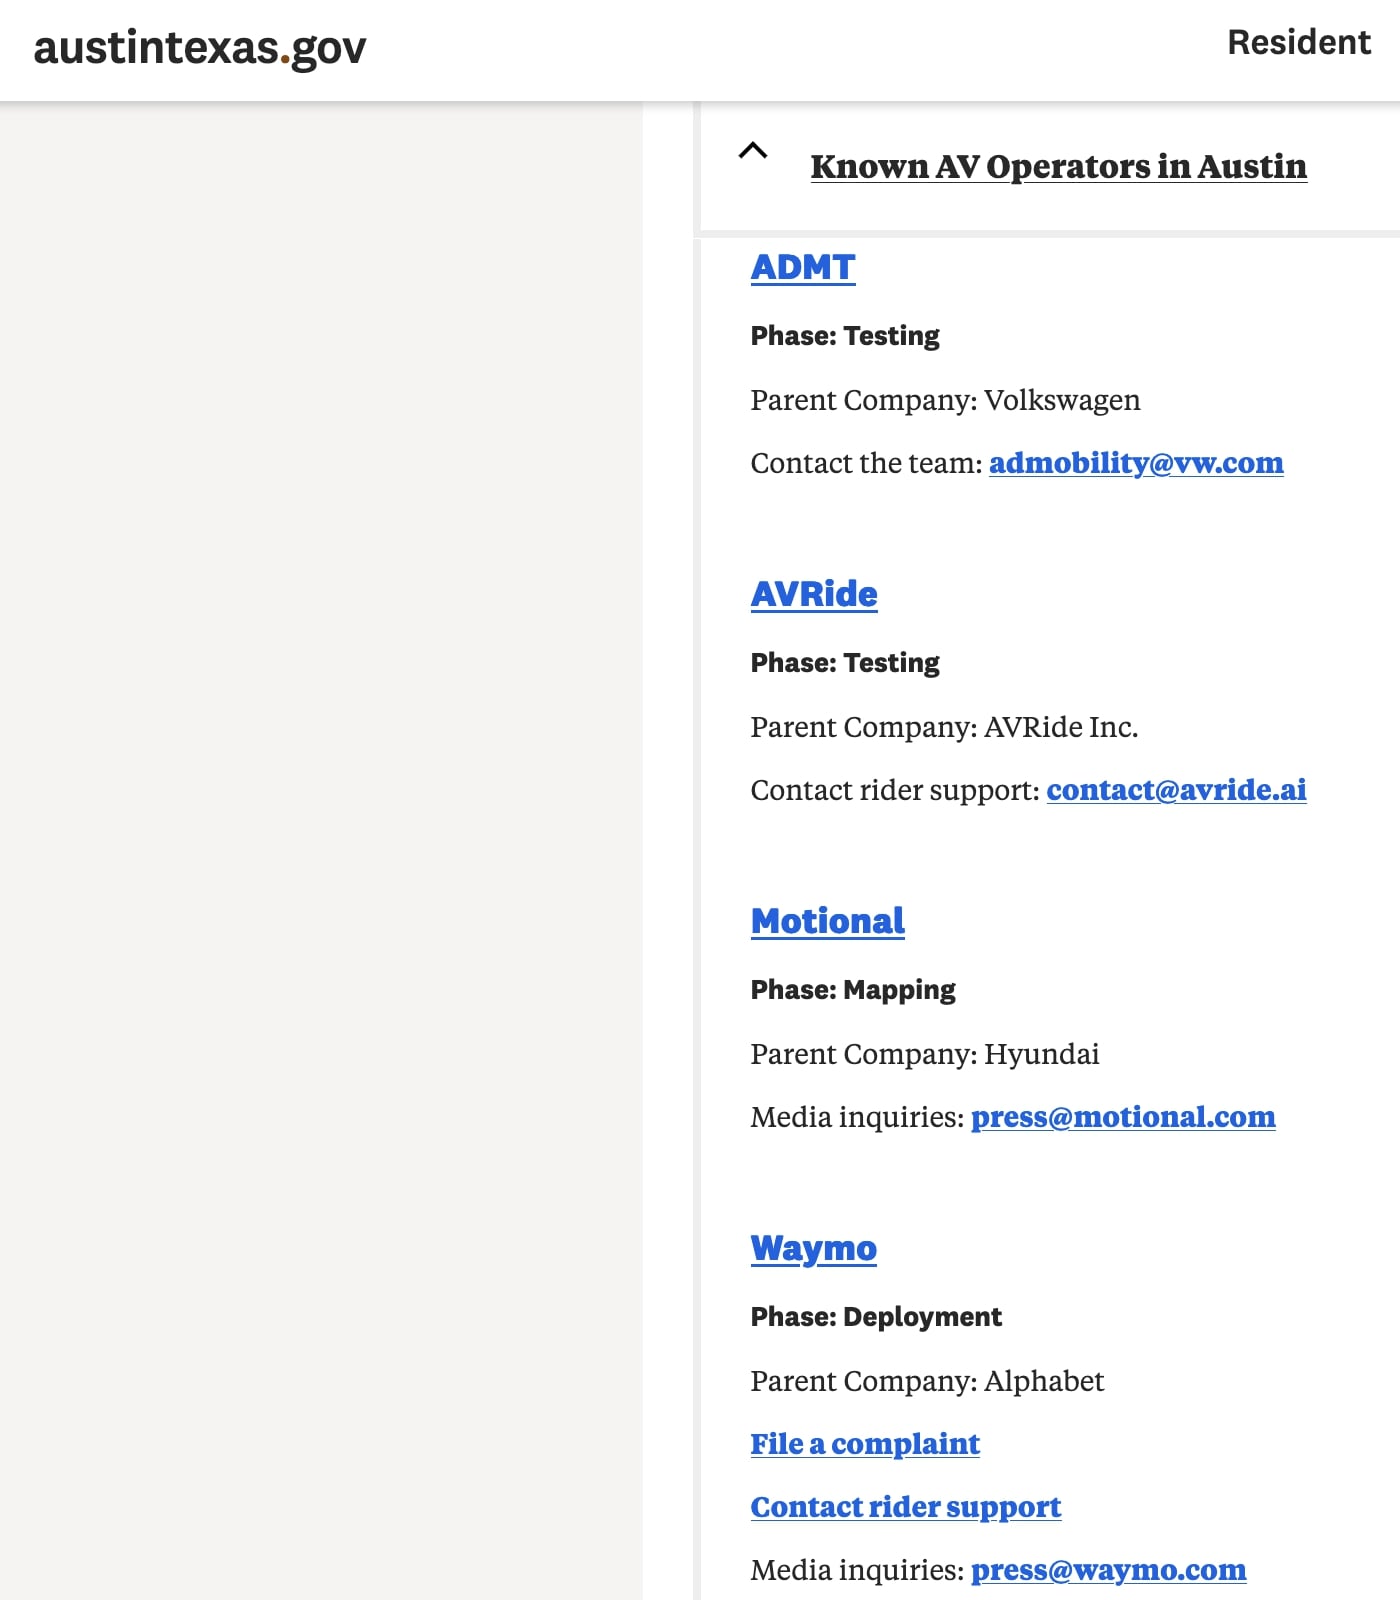Collapse section using the up chevron icon
Image resolution: width=1400 pixels, height=1600 pixels.
pos(753,152)
